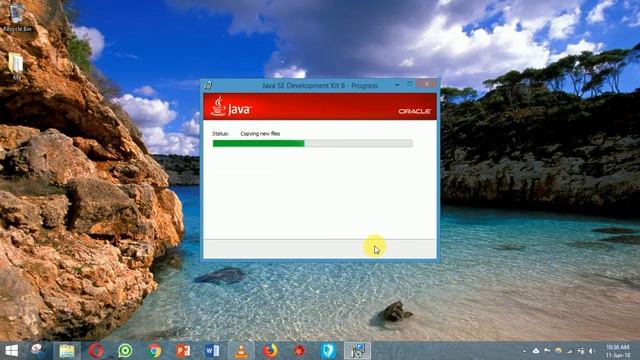Click the Java installer title bar icon
Screen dimensions: 640x360
(x=208, y=85)
